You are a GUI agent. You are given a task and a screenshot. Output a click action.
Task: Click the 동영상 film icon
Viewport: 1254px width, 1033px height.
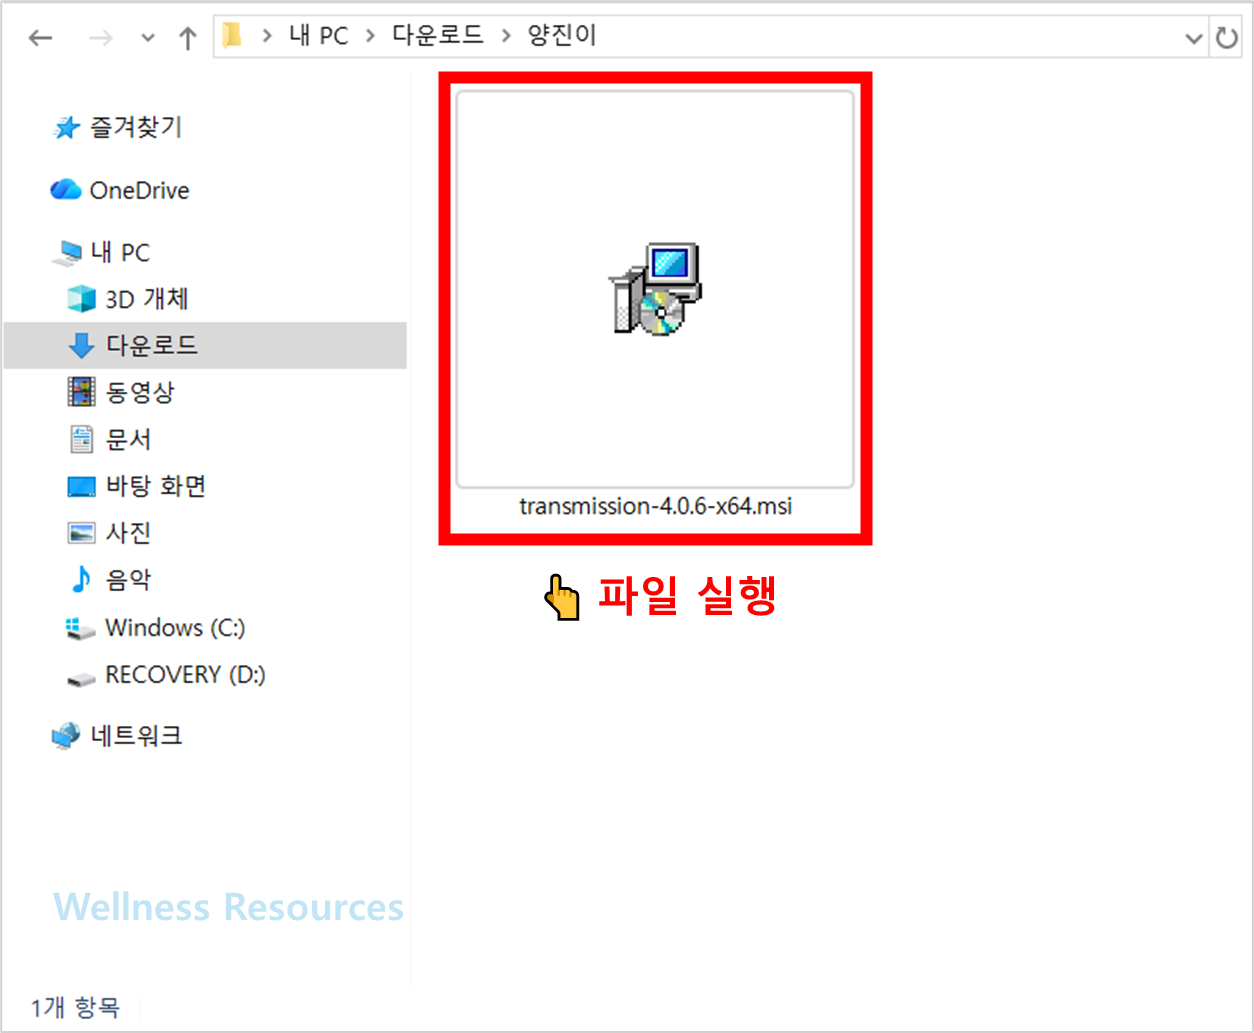click(81, 392)
